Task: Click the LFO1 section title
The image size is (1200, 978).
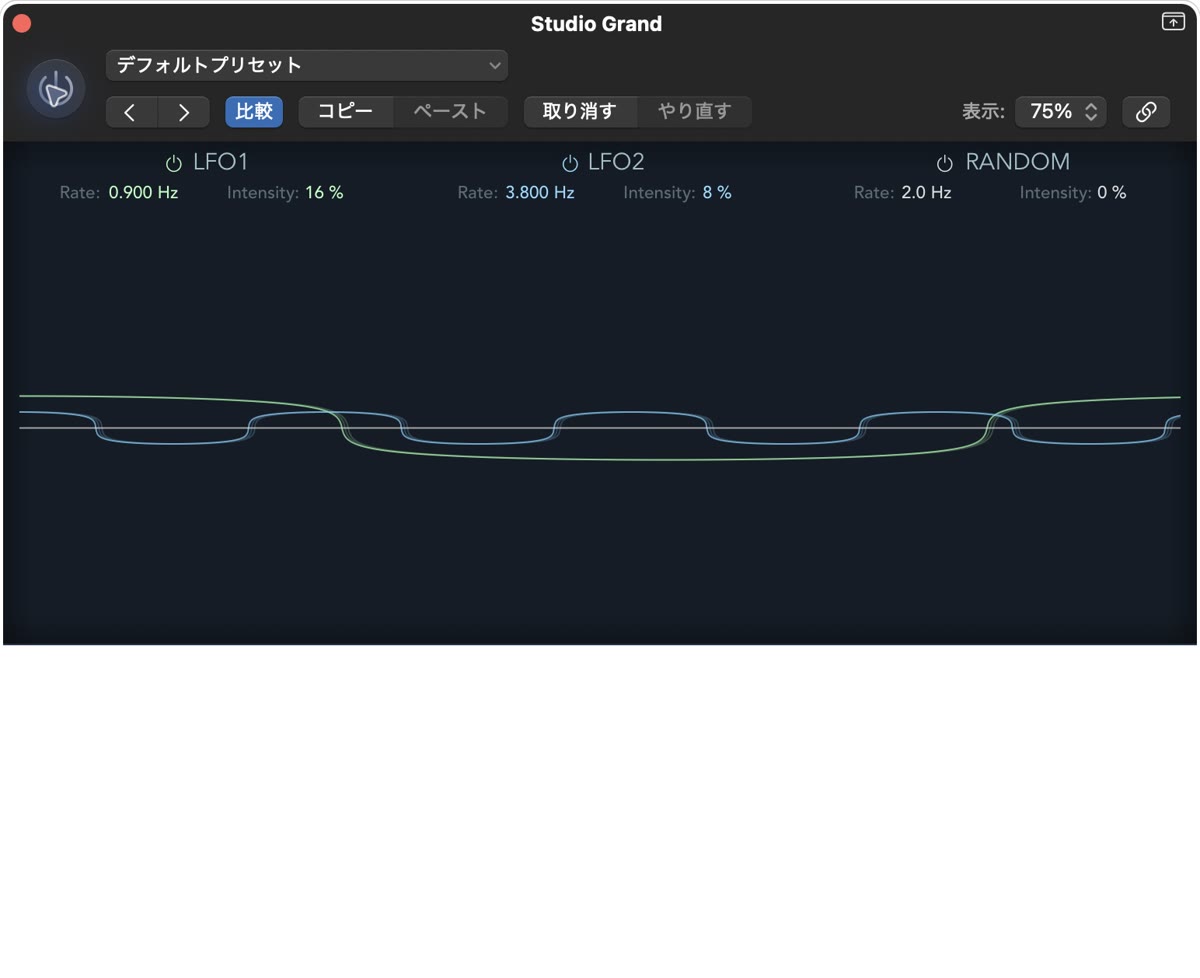Action: point(220,162)
